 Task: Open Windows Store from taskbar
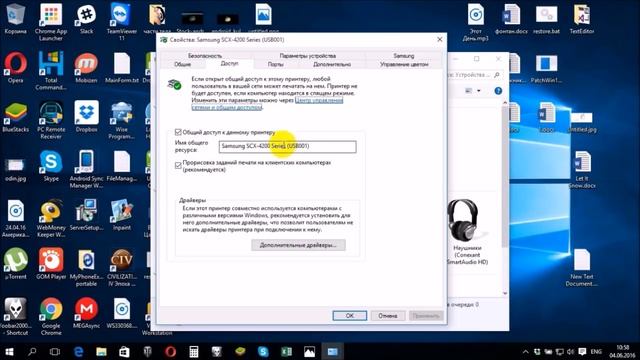click(124, 351)
